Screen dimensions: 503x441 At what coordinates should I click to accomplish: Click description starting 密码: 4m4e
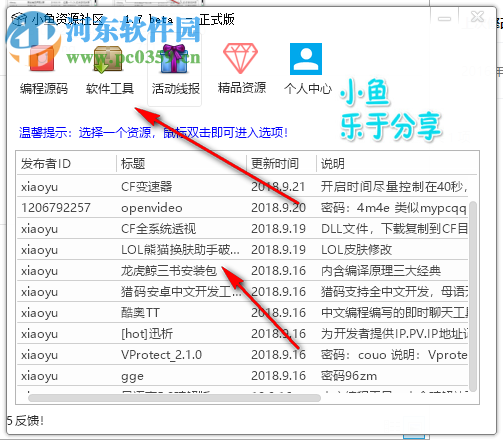(x=394, y=208)
